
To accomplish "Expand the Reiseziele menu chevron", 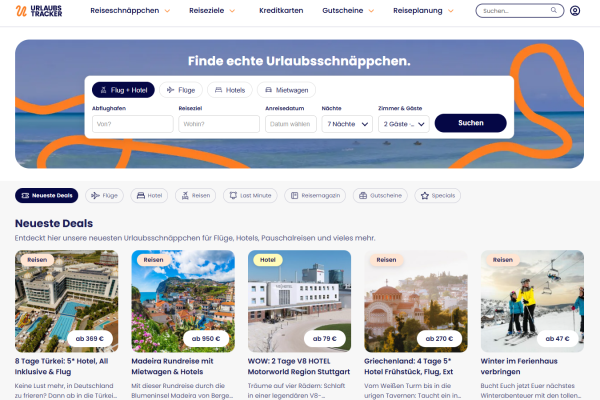I will [x=232, y=11].
